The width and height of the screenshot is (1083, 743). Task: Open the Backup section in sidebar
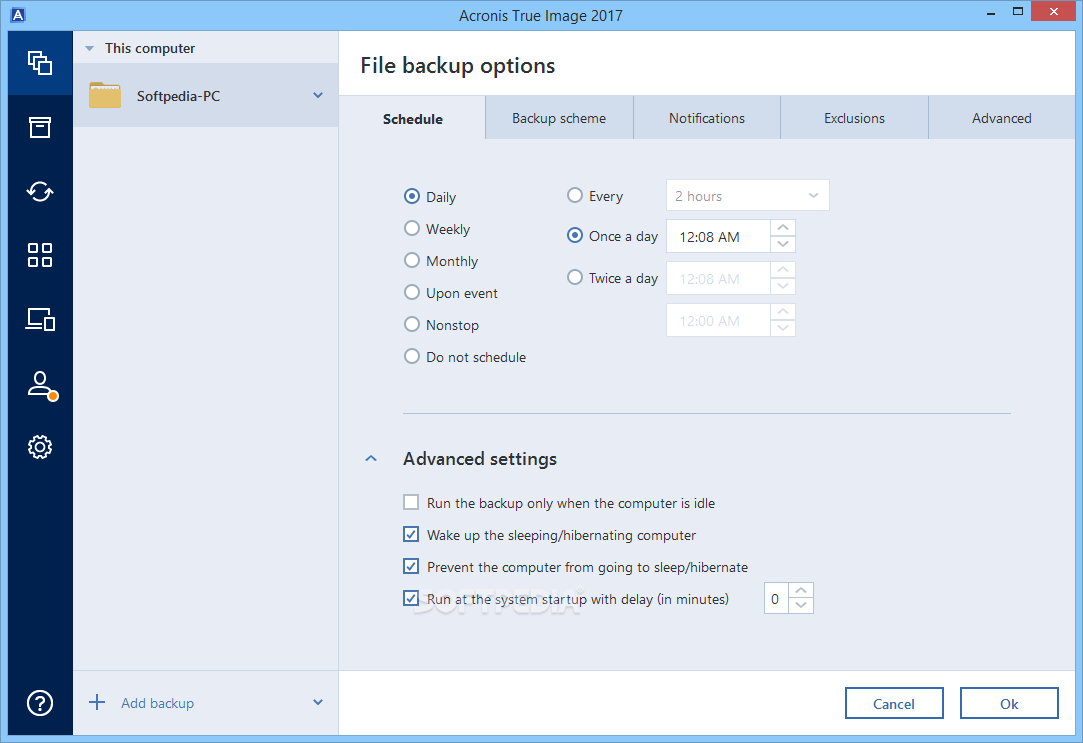(40, 63)
